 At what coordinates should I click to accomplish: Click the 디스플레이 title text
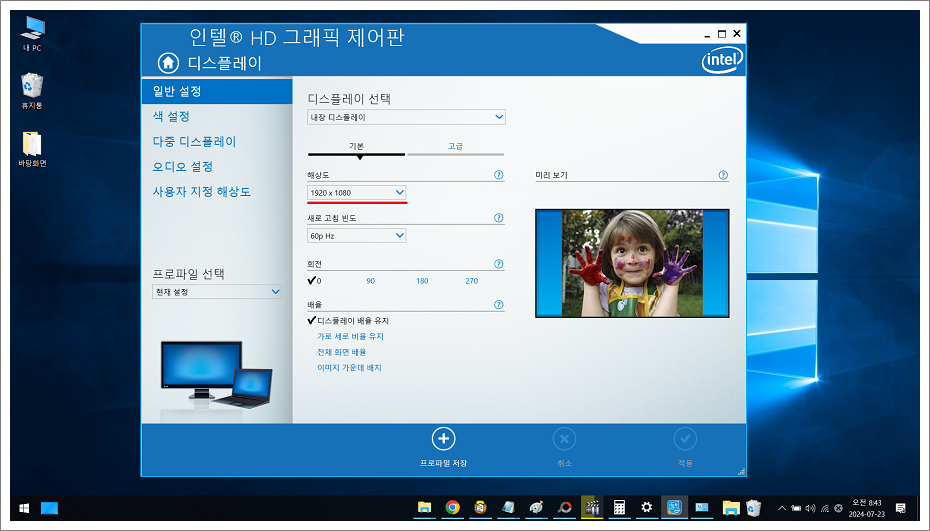pyautogui.click(x=225, y=63)
